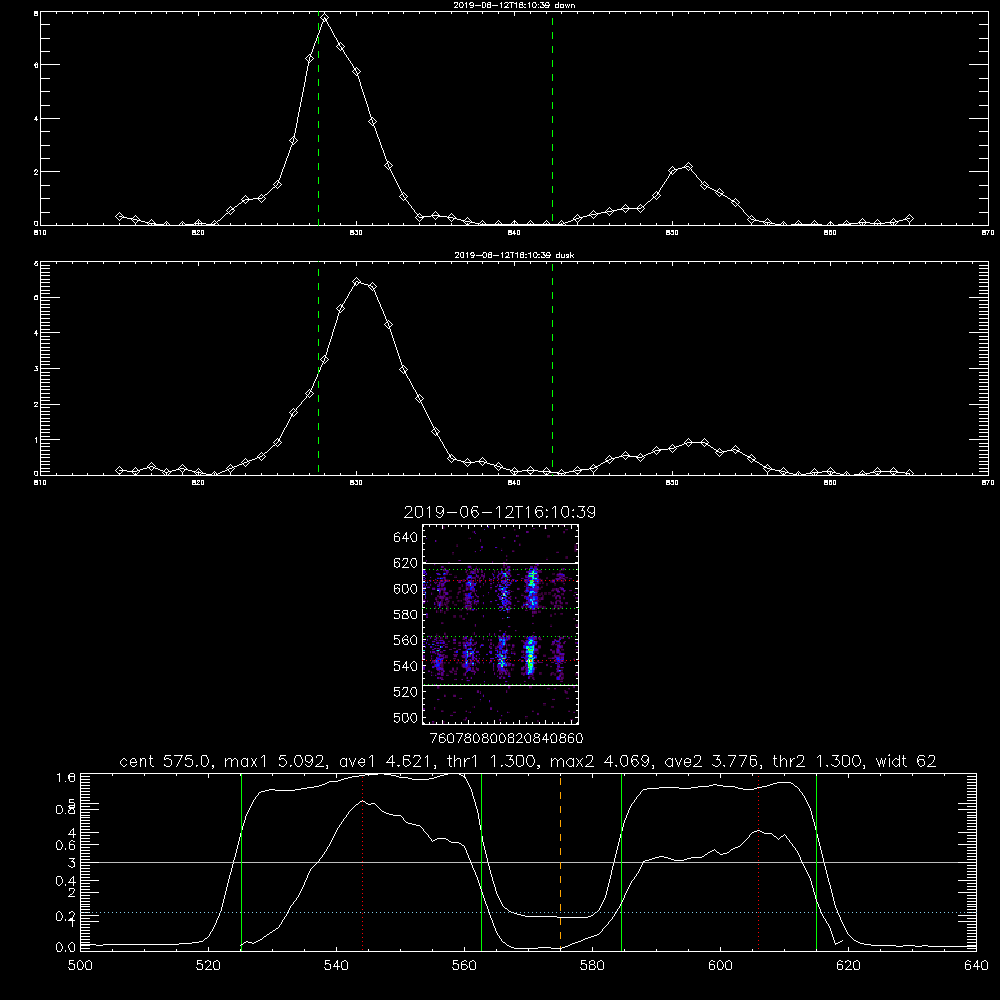1000x1000 pixels.
Task: Click the 640 x-axis label of bottom plot
Action: pyautogui.click(x=976, y=966)
